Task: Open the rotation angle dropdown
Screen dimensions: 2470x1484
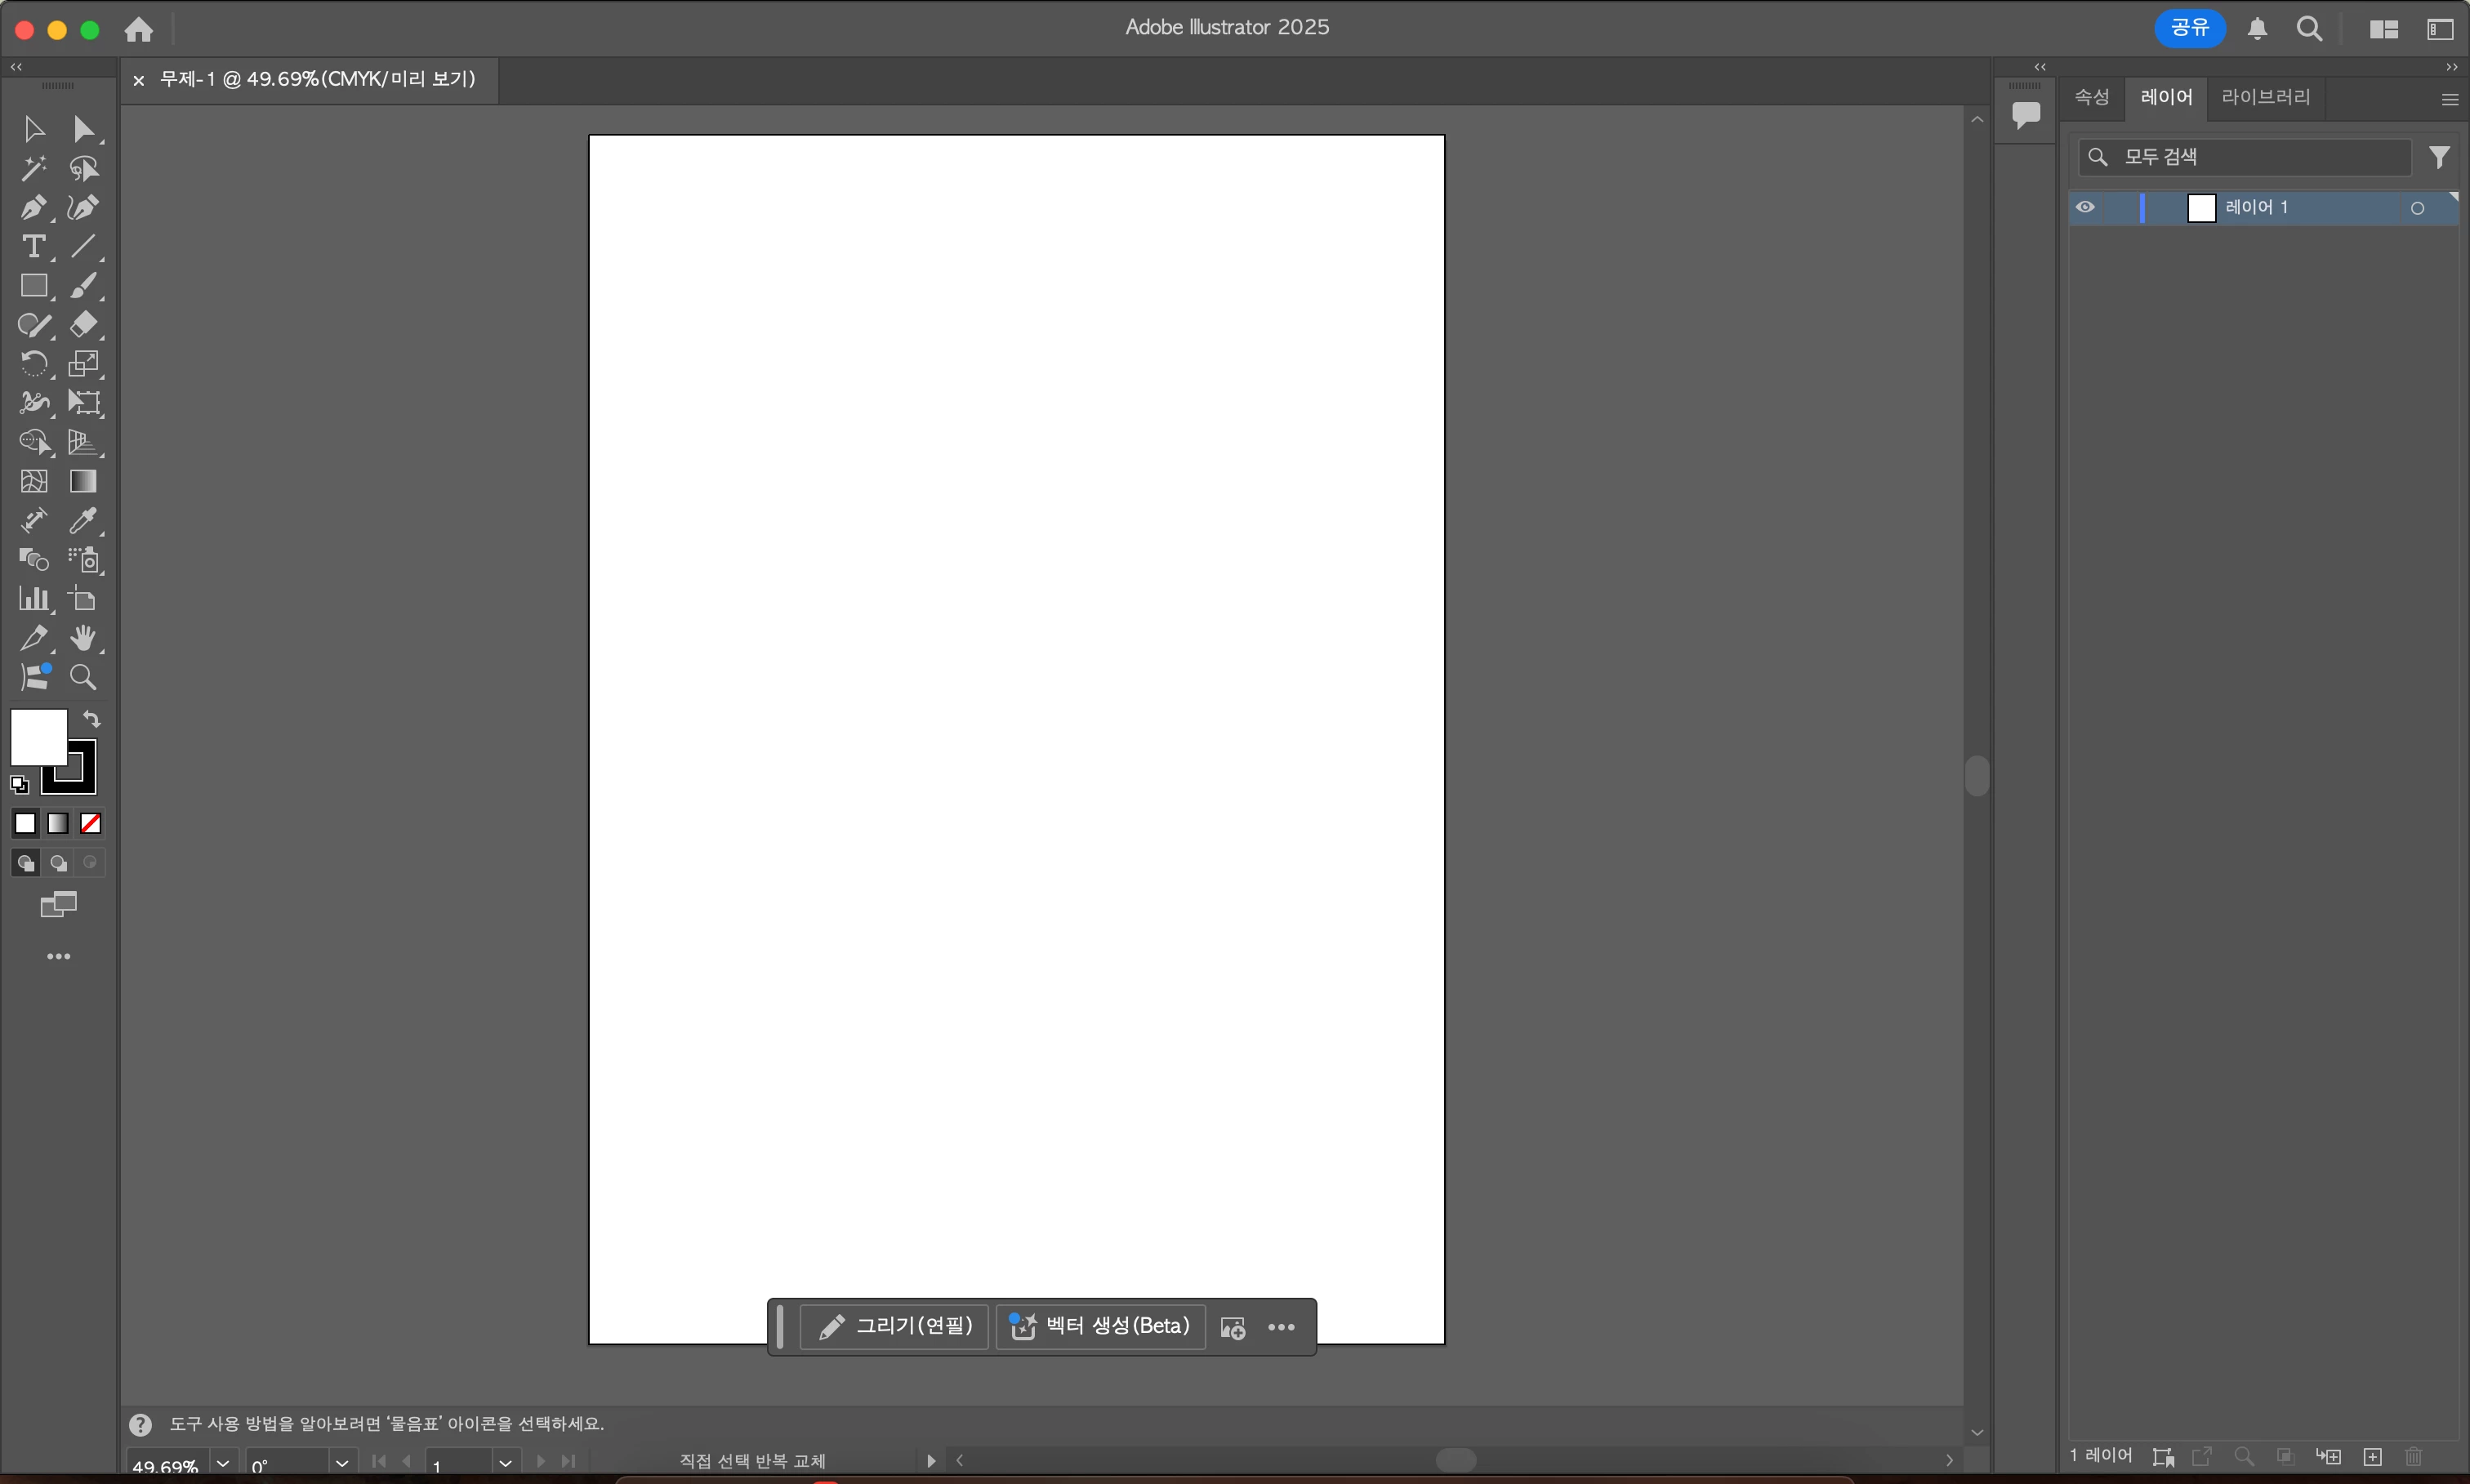Action: 342,1462
